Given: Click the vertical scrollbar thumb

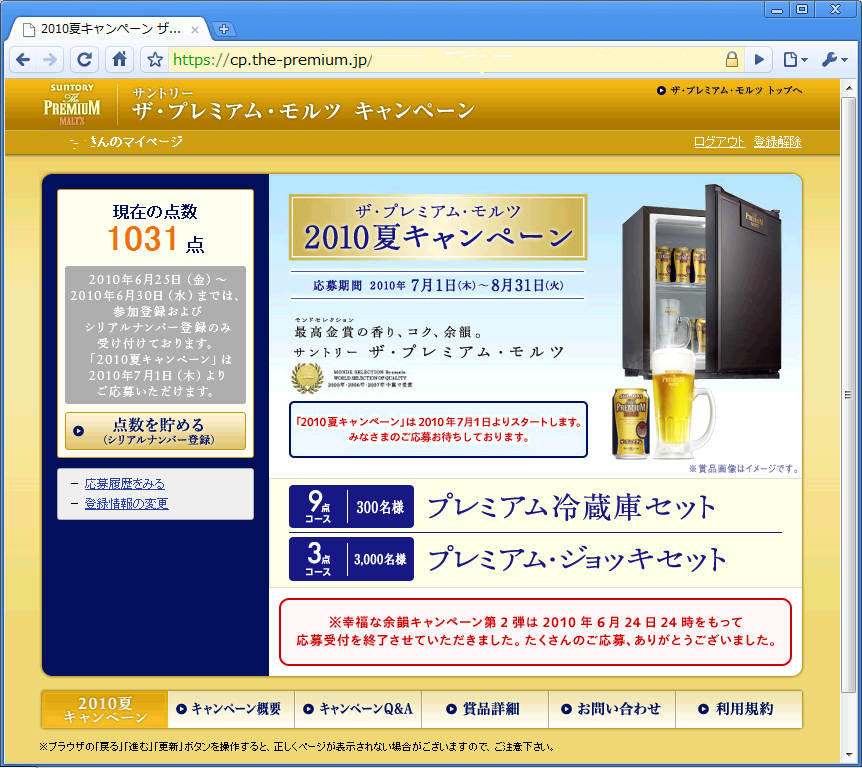Looking at the screenshot, I should coord(848,394).
